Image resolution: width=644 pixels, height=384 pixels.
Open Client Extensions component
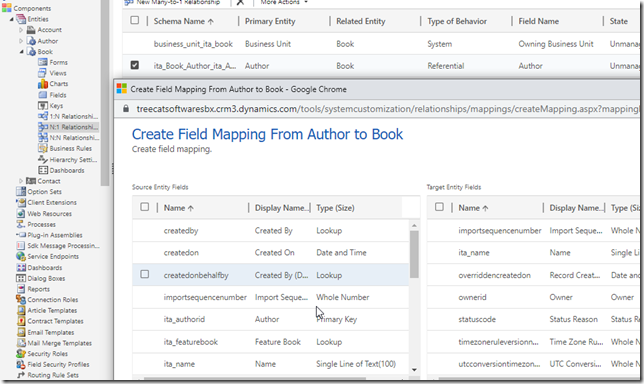tap(46, 202)
